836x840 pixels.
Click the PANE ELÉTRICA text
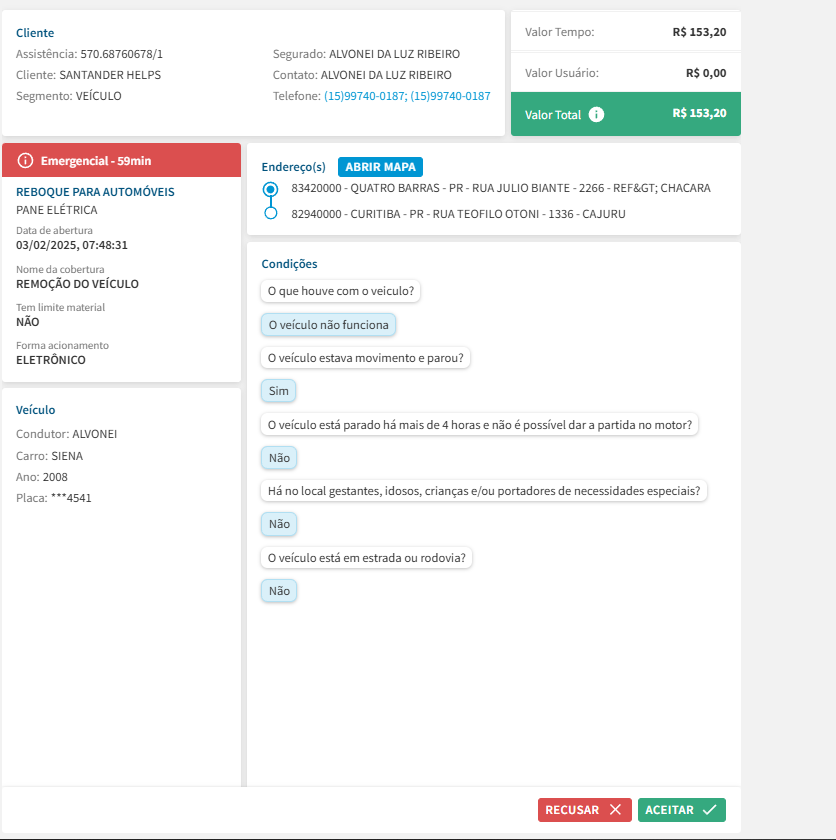57,210
